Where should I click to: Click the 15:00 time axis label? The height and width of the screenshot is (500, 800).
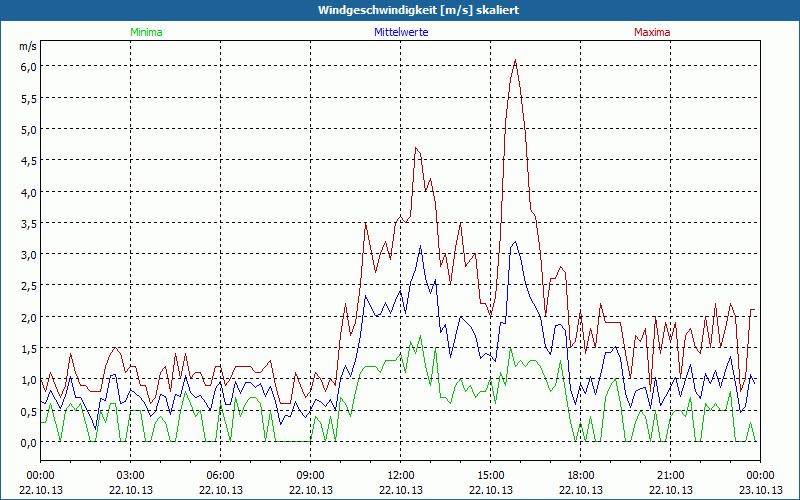pos(490,476)
